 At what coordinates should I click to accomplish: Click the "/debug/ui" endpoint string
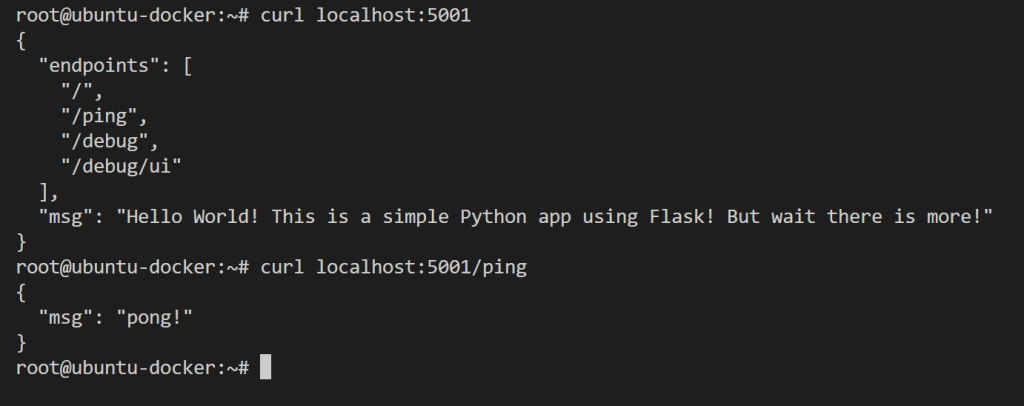120,166
